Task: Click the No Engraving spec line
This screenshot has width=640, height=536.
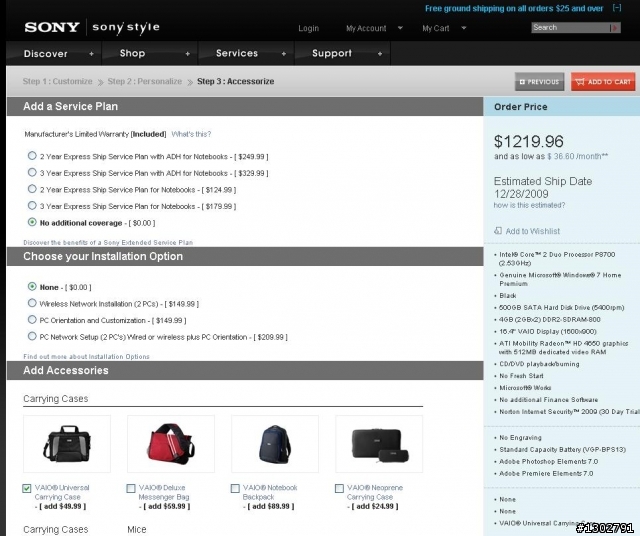Action: 520,438
